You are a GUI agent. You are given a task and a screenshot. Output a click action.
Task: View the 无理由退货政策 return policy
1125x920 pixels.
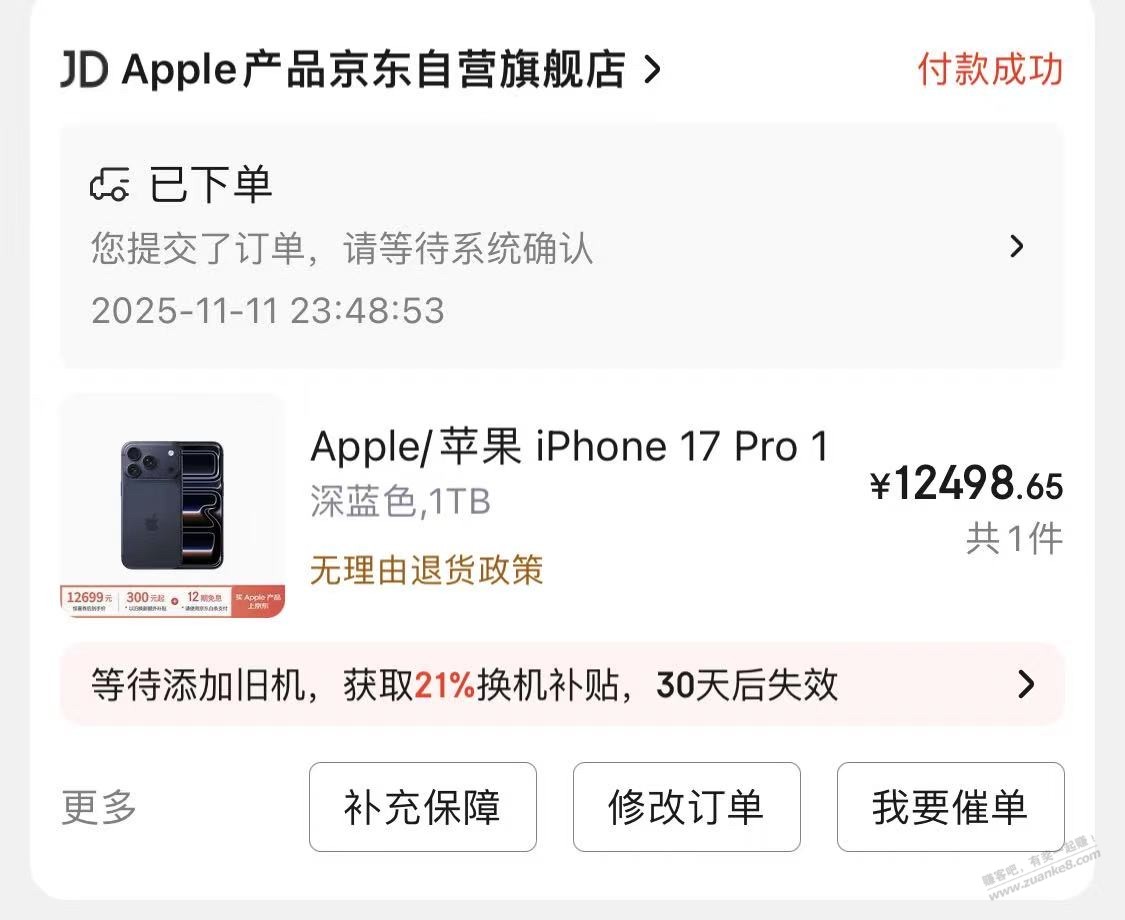click(426, 570)
